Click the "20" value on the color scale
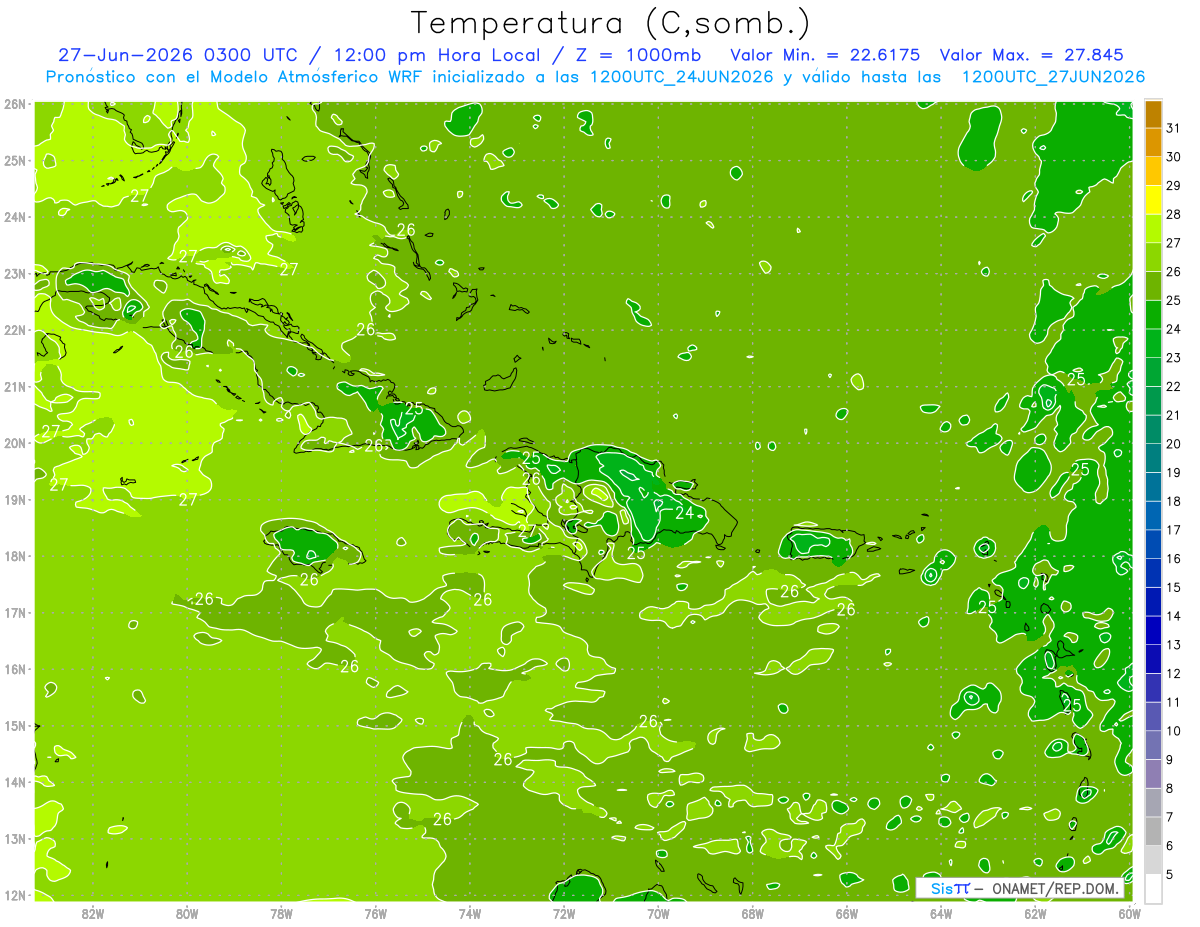The width and height of the screenshot is (1200, 927). [1173, 444]
